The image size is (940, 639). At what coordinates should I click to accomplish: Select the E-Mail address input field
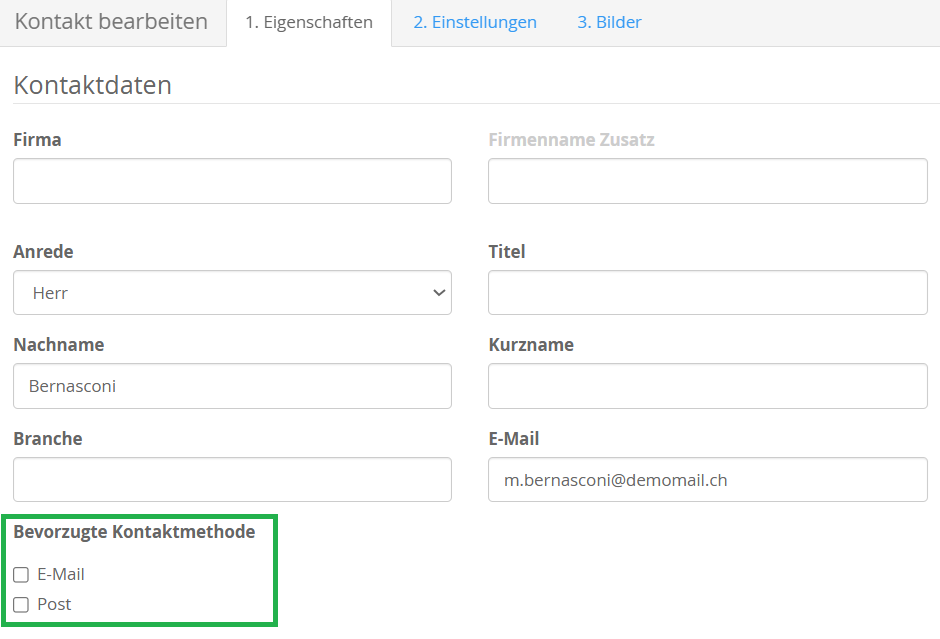pos(707,480)
